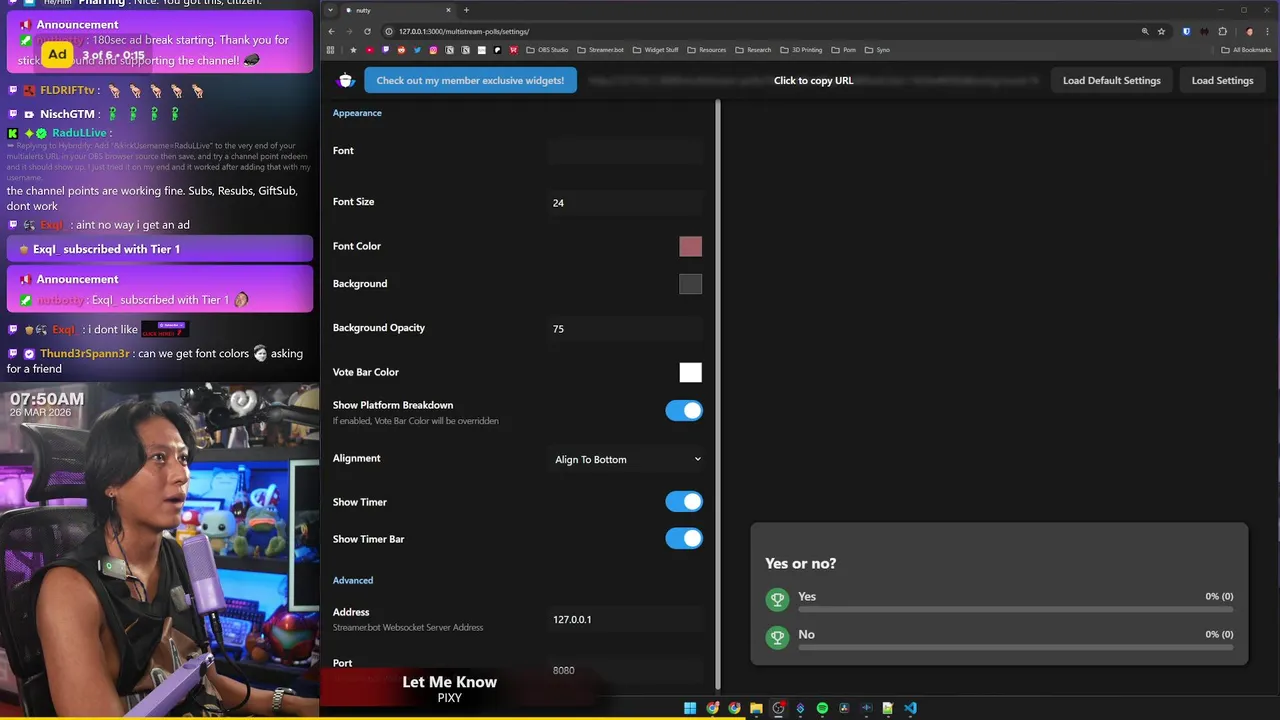Select the nutty browser tab

pos(396,10)
